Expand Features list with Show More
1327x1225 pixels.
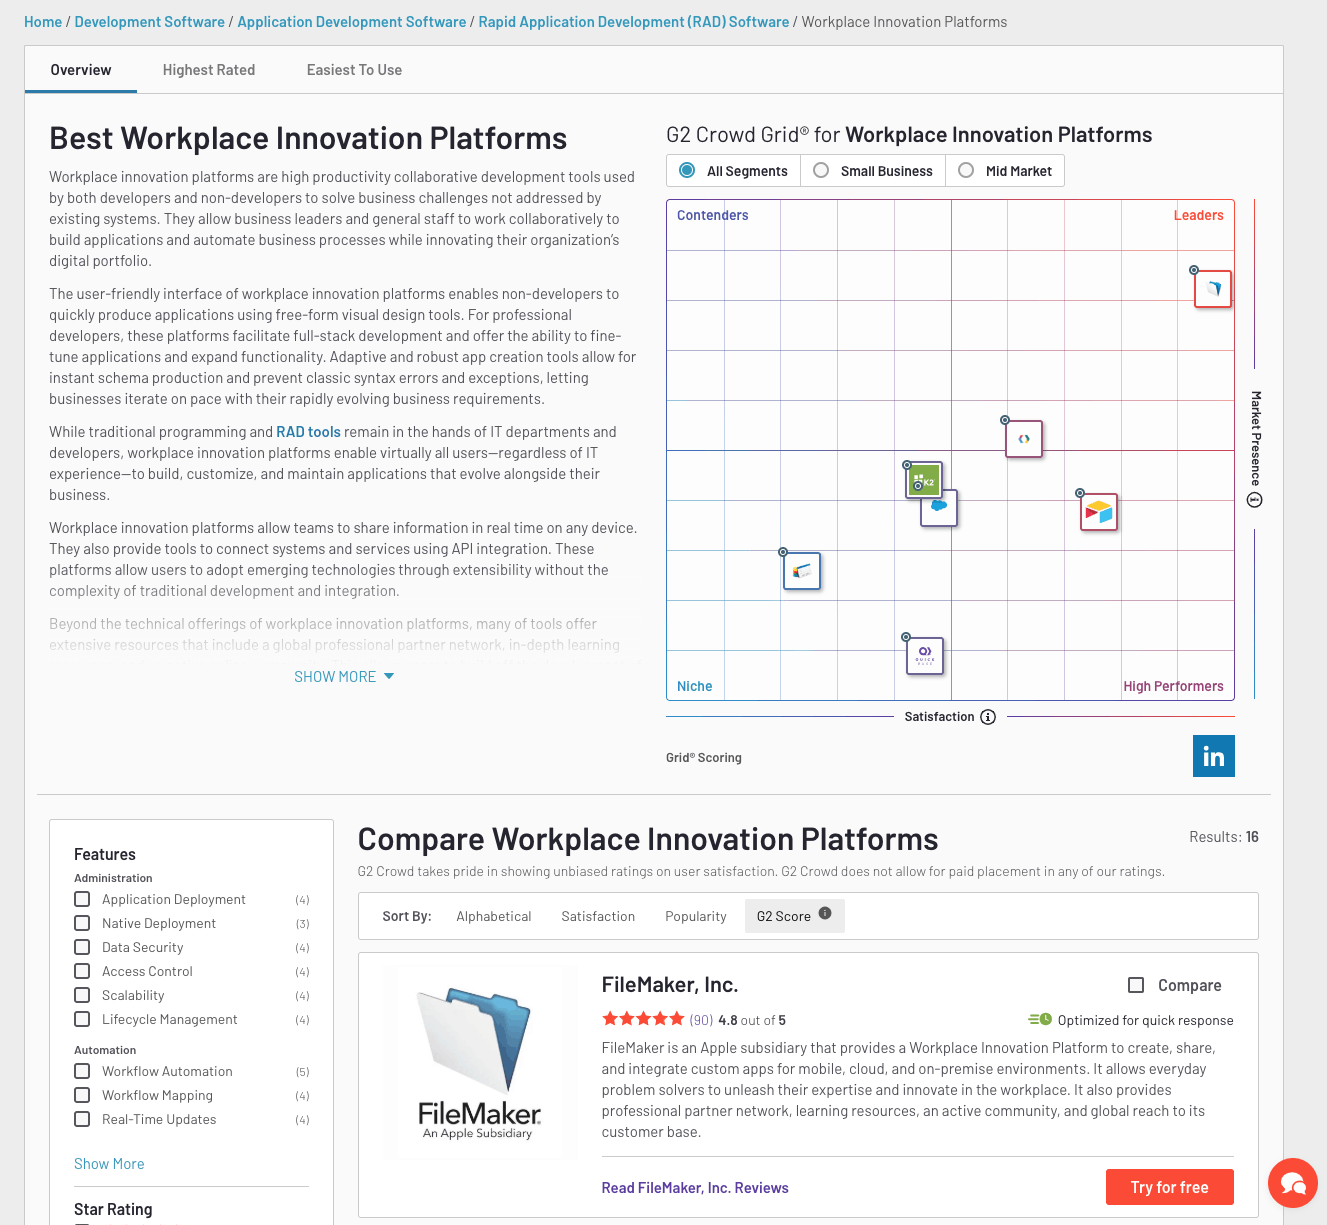tap(109, 1164)
